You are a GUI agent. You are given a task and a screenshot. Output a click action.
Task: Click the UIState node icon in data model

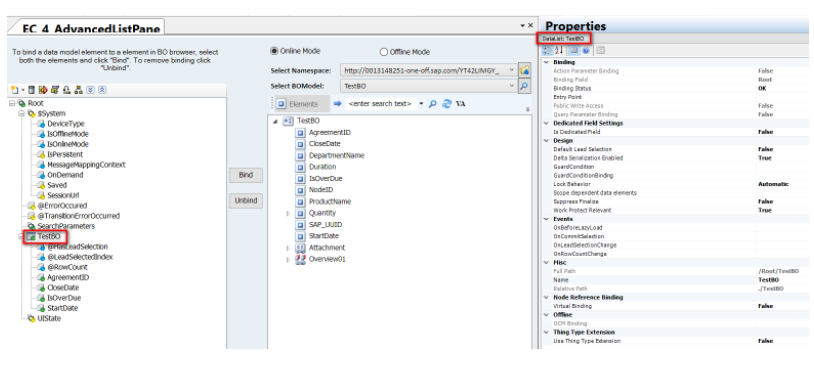31,319
